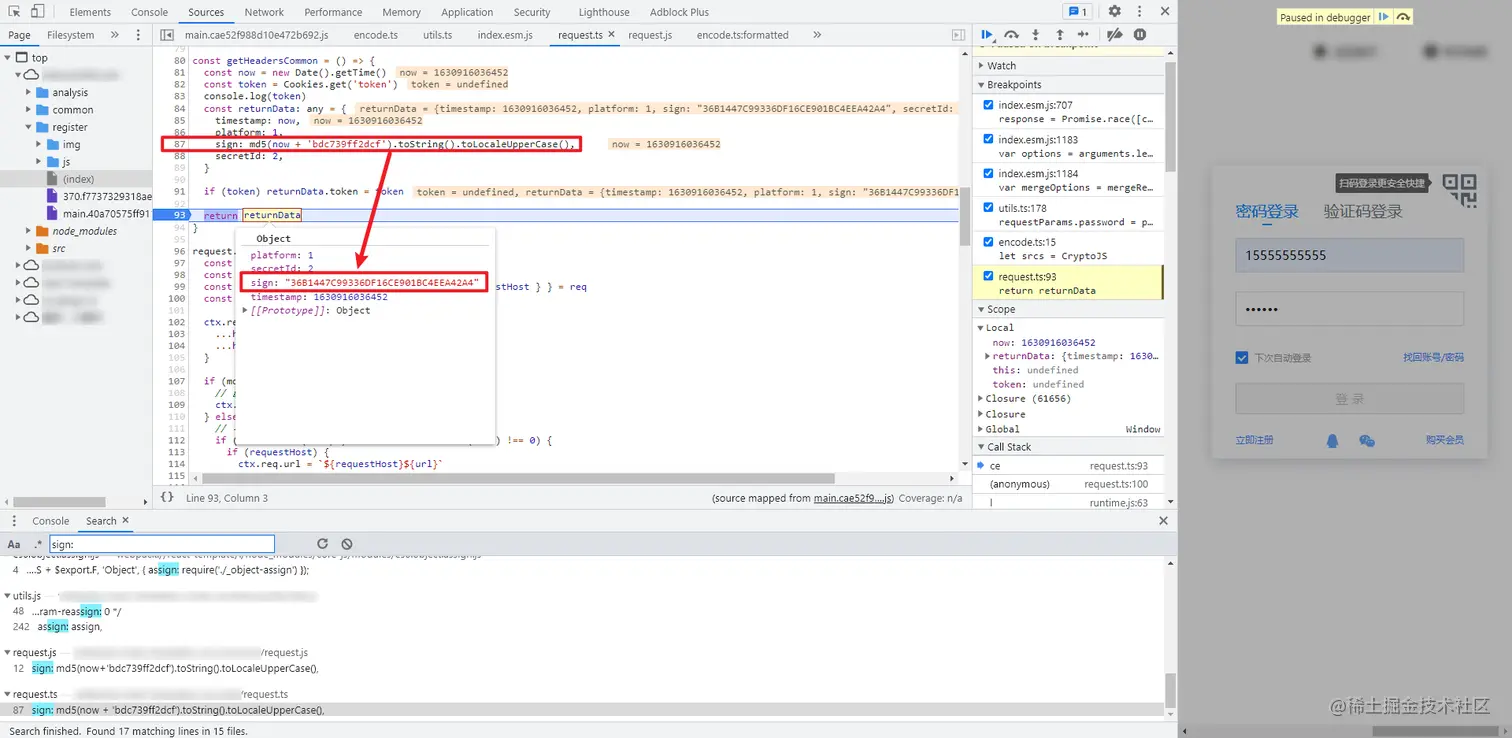Toggle the auto-login checkbox on login form
The width and height of the screenshot is (1512, 738).
click(x=1242, y=358)
